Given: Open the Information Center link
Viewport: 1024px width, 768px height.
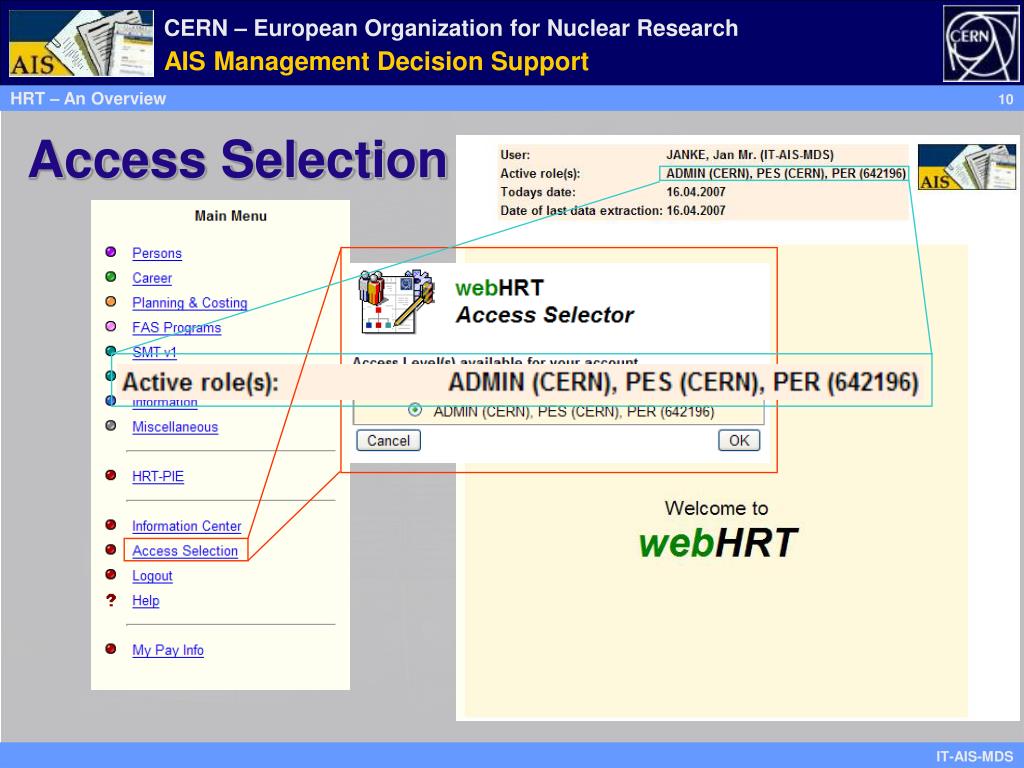Looking at the screenshot, I should point(187,526).
